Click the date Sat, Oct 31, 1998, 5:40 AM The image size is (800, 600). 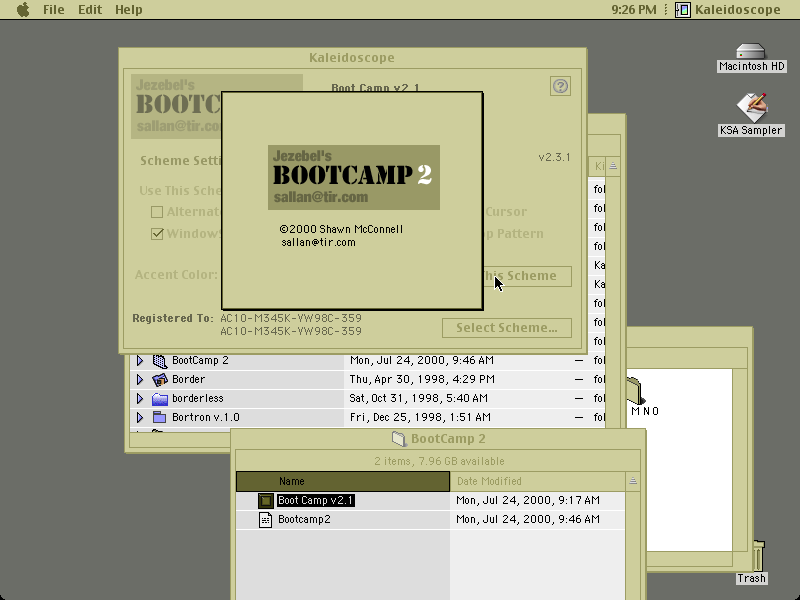[418, 398]
